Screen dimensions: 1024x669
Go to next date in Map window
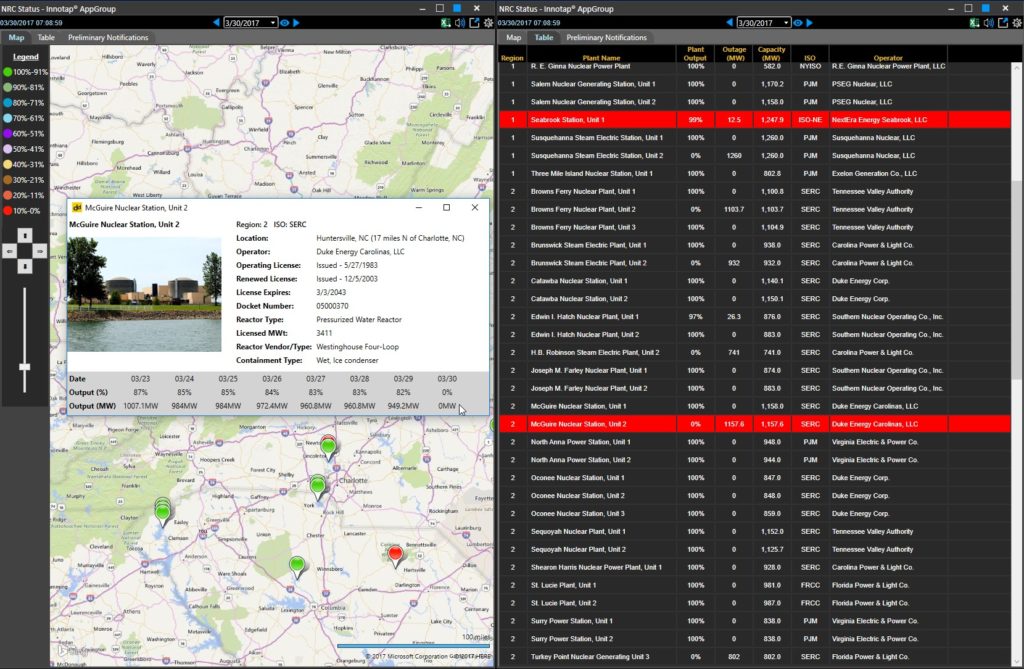(x=296, y=22)
